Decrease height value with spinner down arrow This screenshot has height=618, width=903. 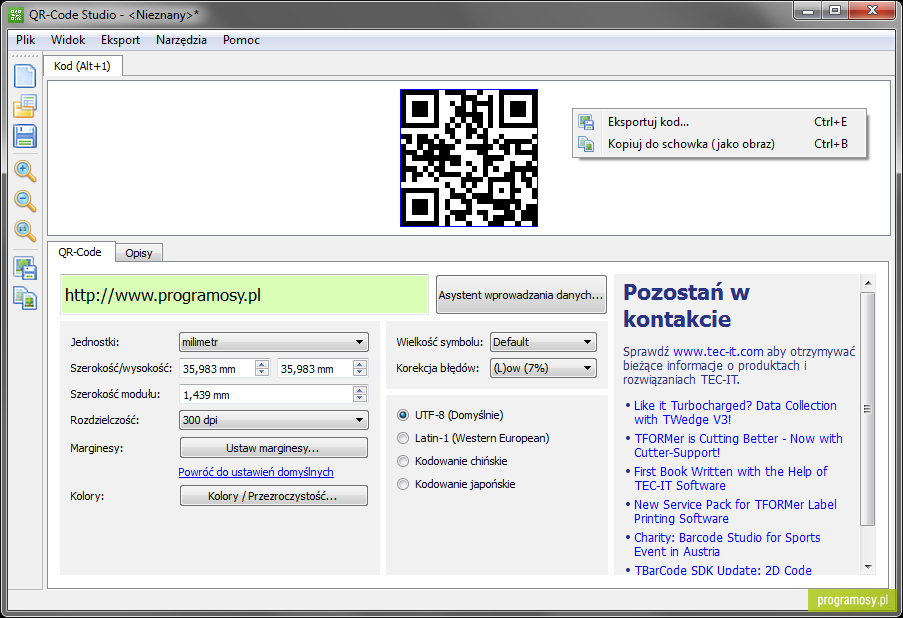360,373
